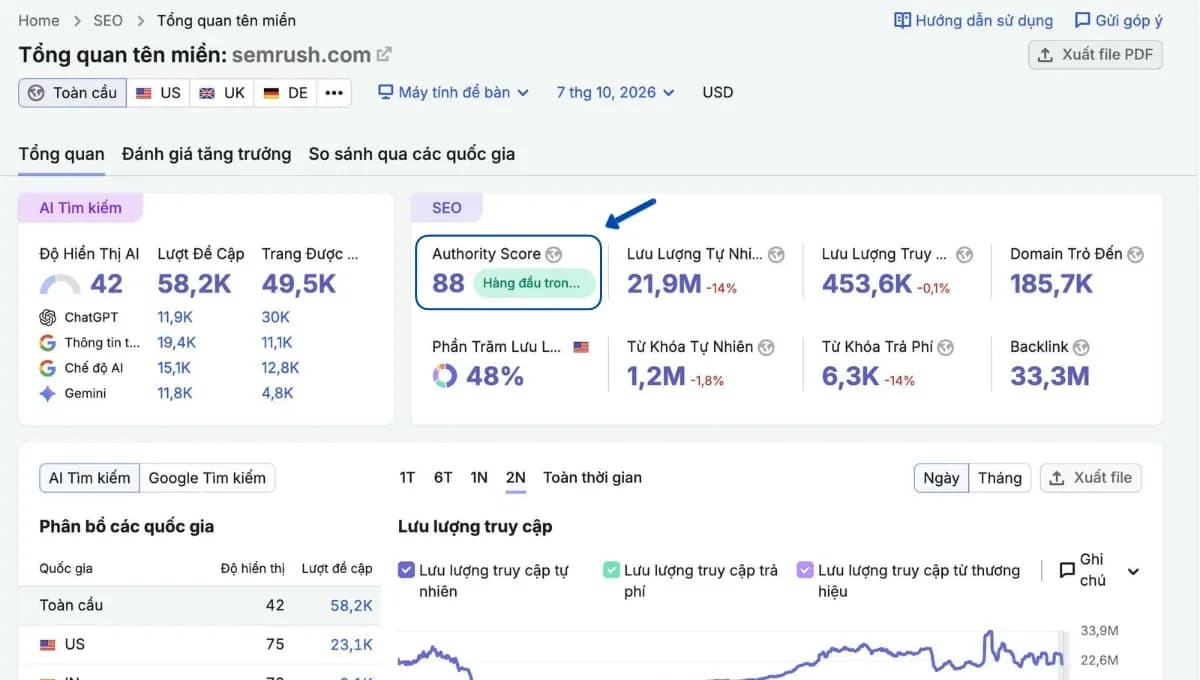The height and width of the screenshot is (680, 1200).
Task: Select the 1N time range
Action: point(479,478)
